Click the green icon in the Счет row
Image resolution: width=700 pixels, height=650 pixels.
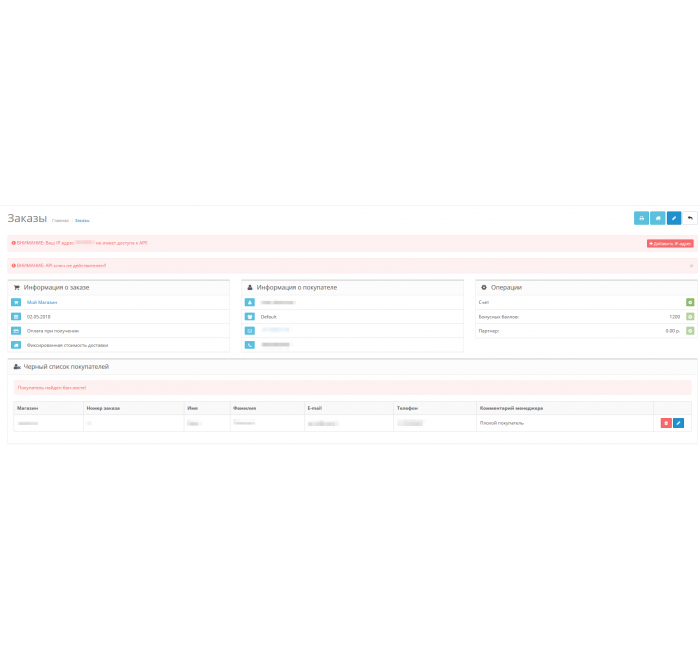pos(690,302)
